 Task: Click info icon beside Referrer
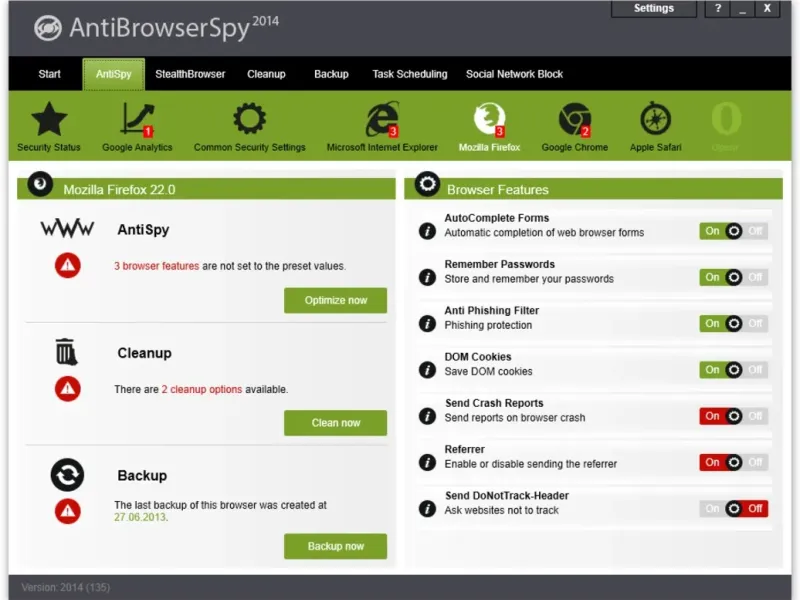(x=427, y=462)
